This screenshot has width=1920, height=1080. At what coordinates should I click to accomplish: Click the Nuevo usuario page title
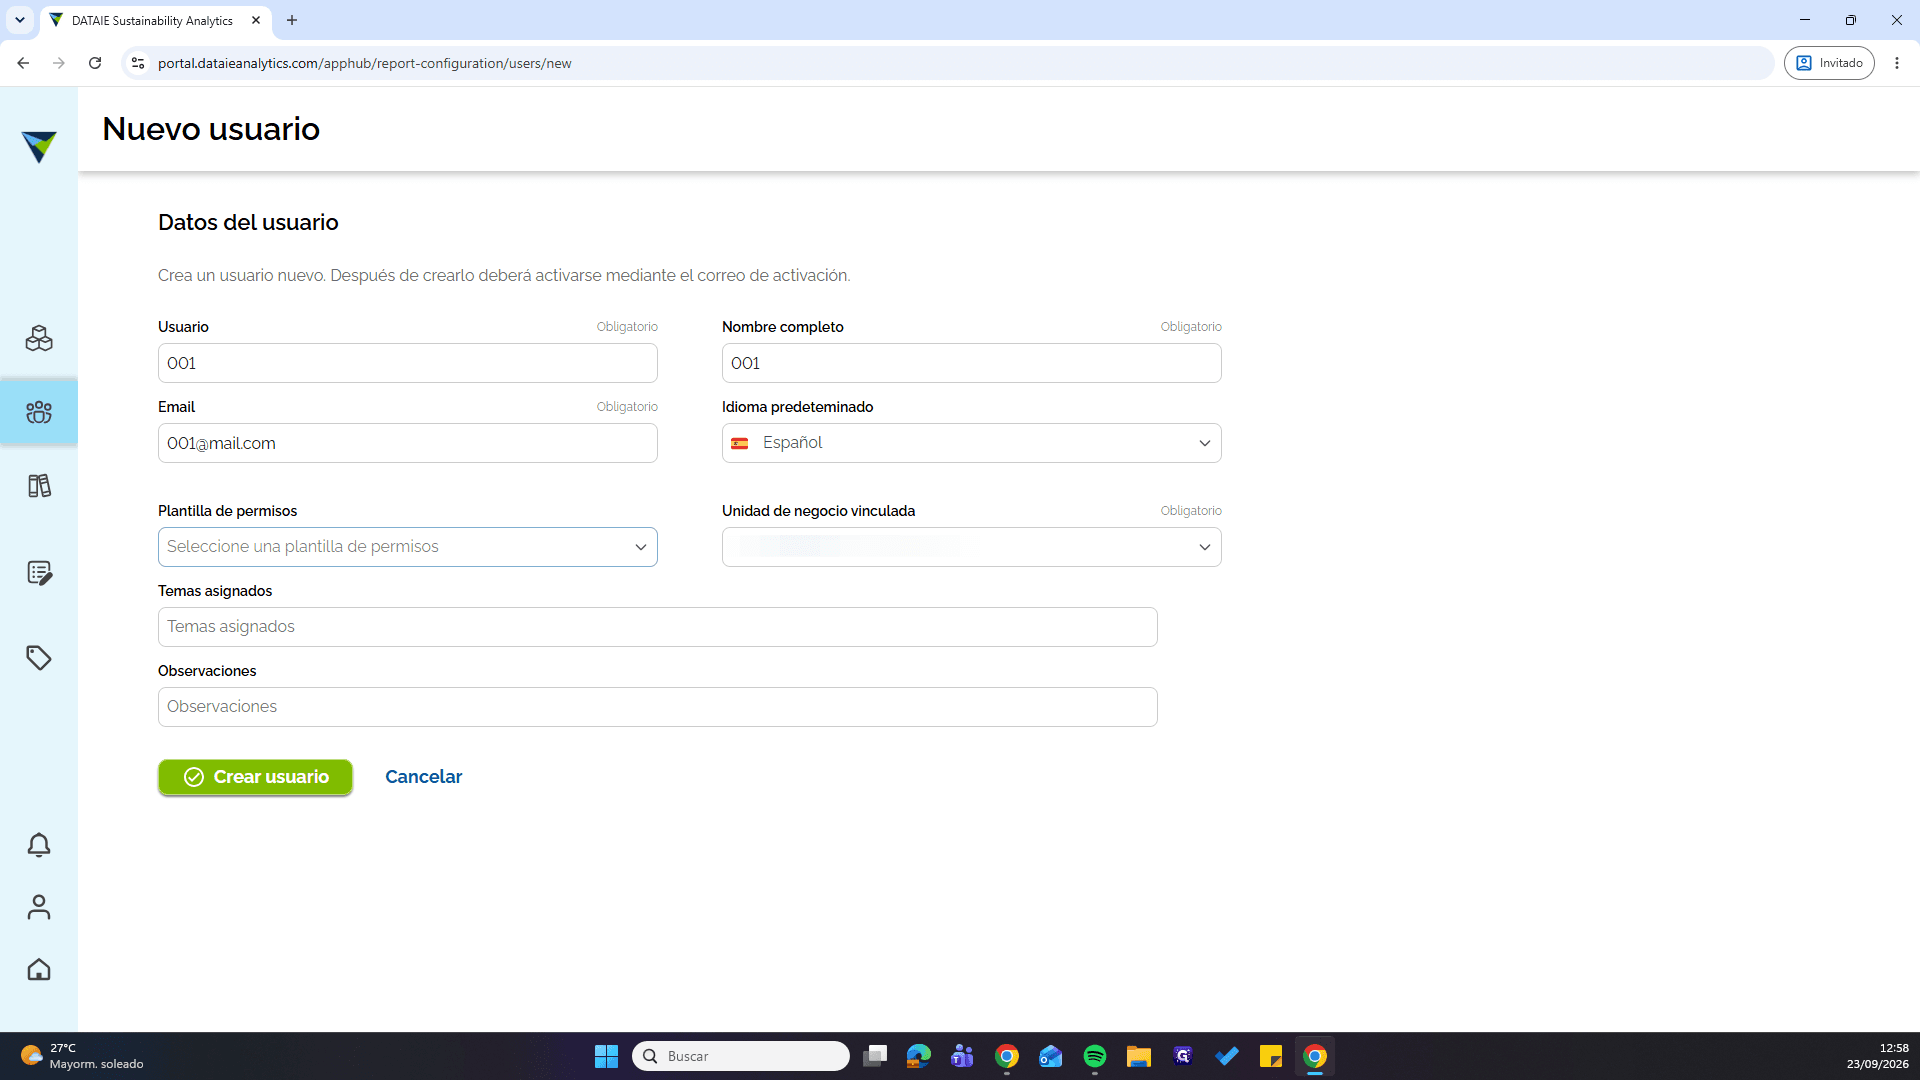211,129
